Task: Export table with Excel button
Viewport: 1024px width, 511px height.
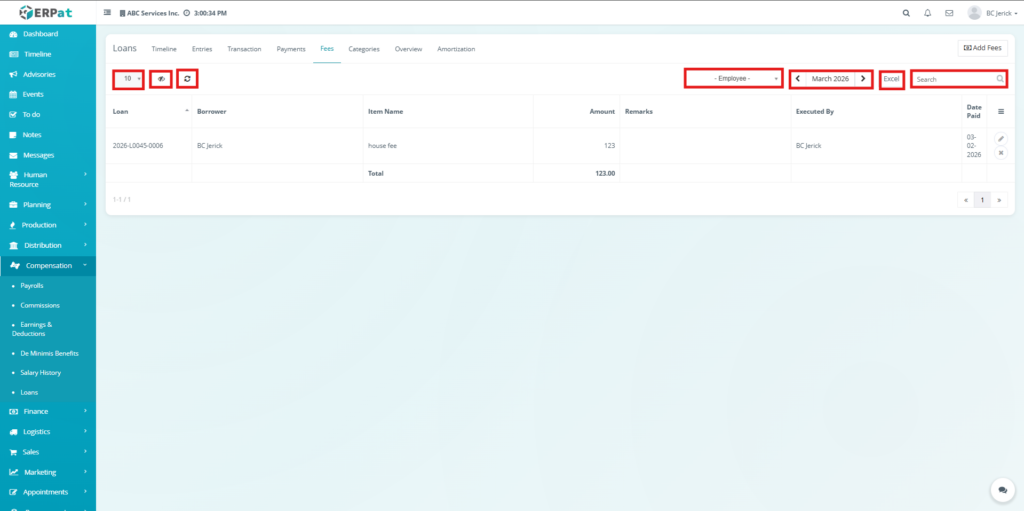Action: click(892, 78)
